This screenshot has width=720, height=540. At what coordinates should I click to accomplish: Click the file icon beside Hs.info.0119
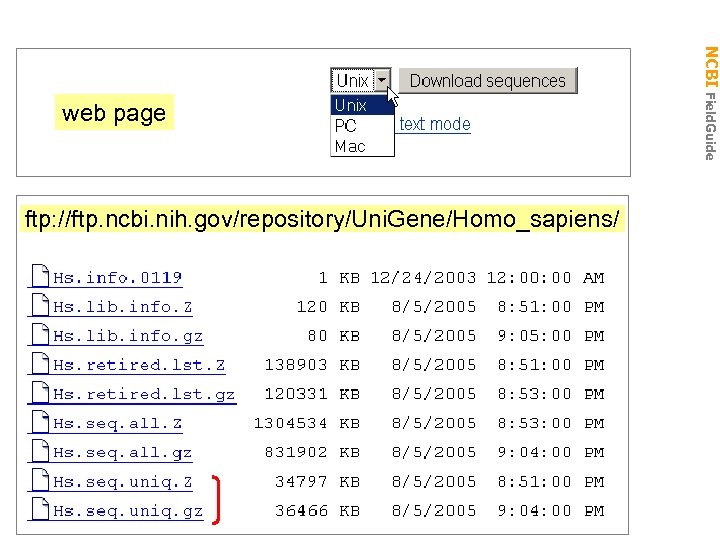[x=40, y=276]
